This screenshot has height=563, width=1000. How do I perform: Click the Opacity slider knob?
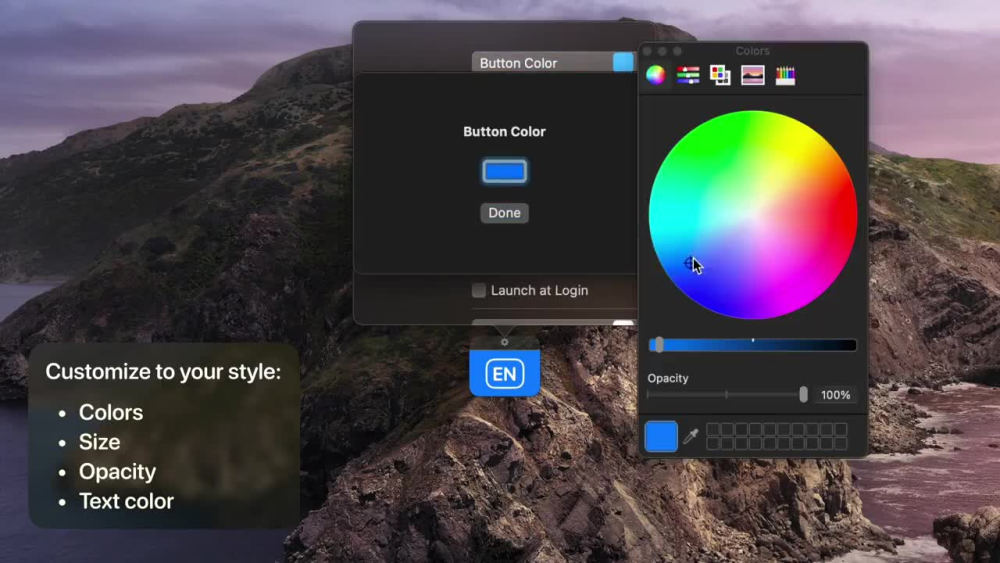804,395
